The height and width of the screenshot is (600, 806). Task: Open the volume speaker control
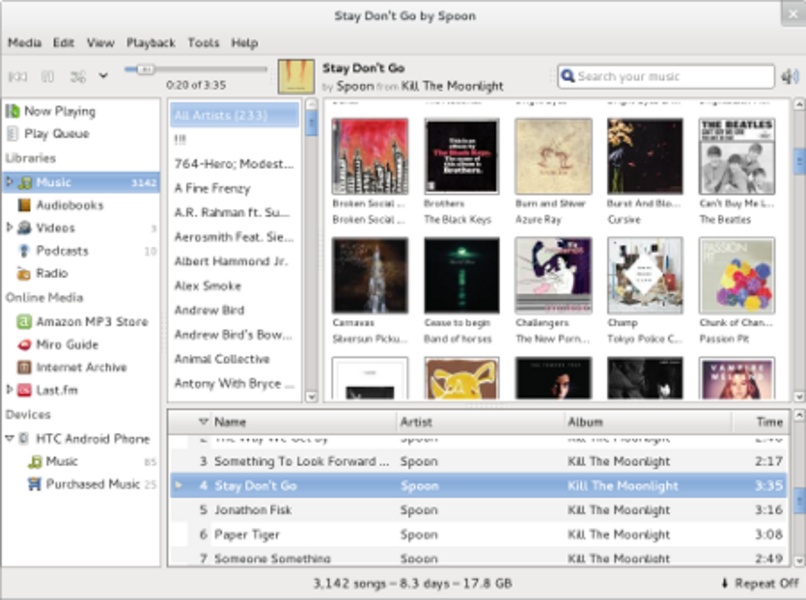789,76
